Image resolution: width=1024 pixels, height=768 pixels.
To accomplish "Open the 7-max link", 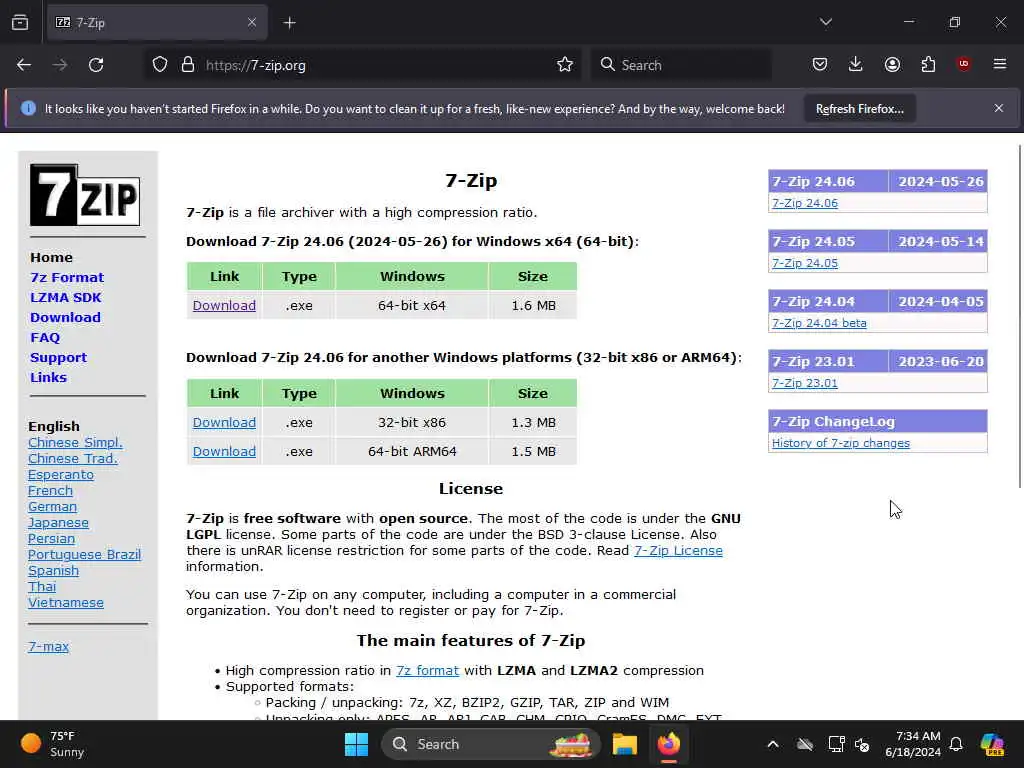I will point(48,647).
